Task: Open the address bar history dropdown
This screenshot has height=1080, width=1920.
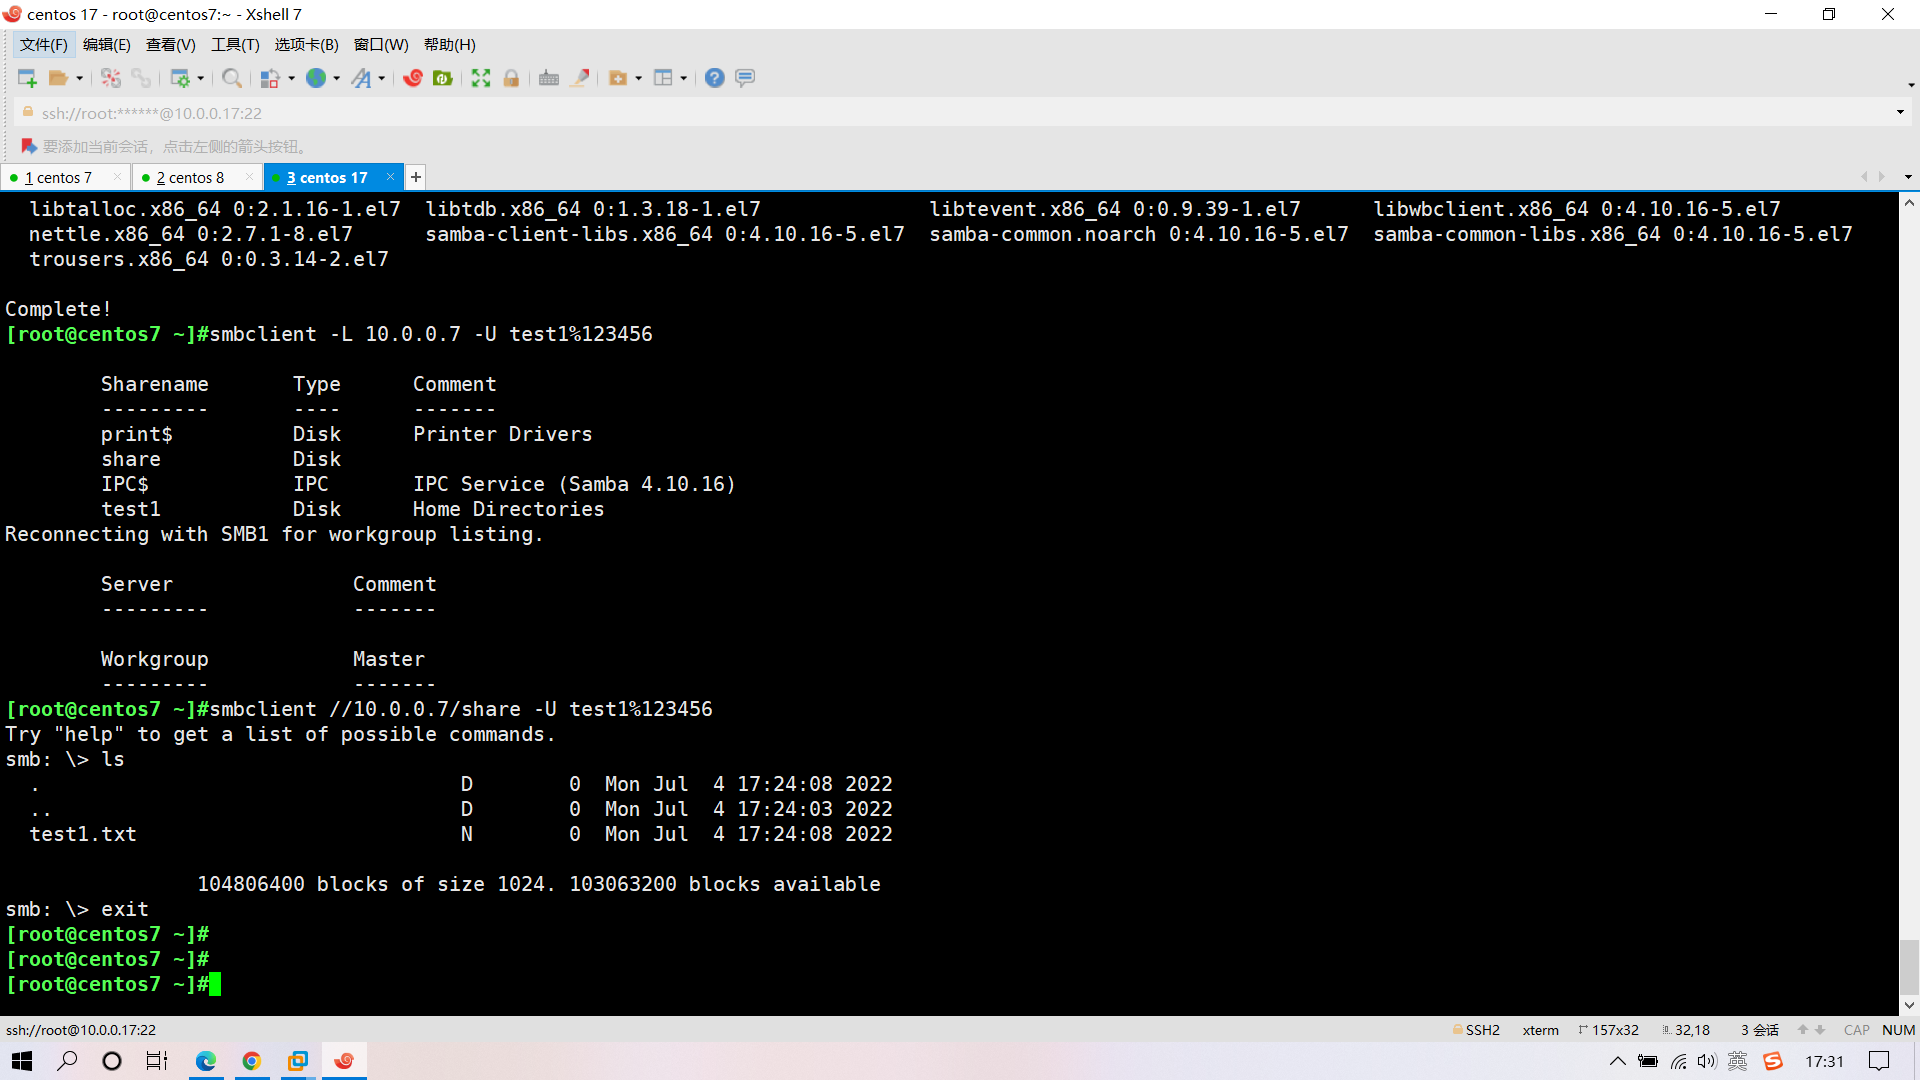Action: click(1900, 112)
